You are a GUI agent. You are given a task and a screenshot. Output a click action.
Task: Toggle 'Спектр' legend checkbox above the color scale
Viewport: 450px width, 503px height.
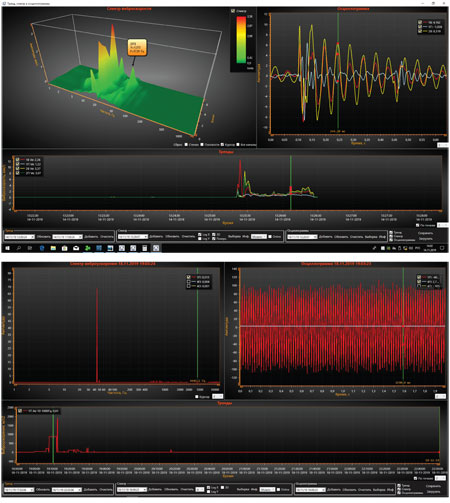pyautogui.click(x=233, y=11)
